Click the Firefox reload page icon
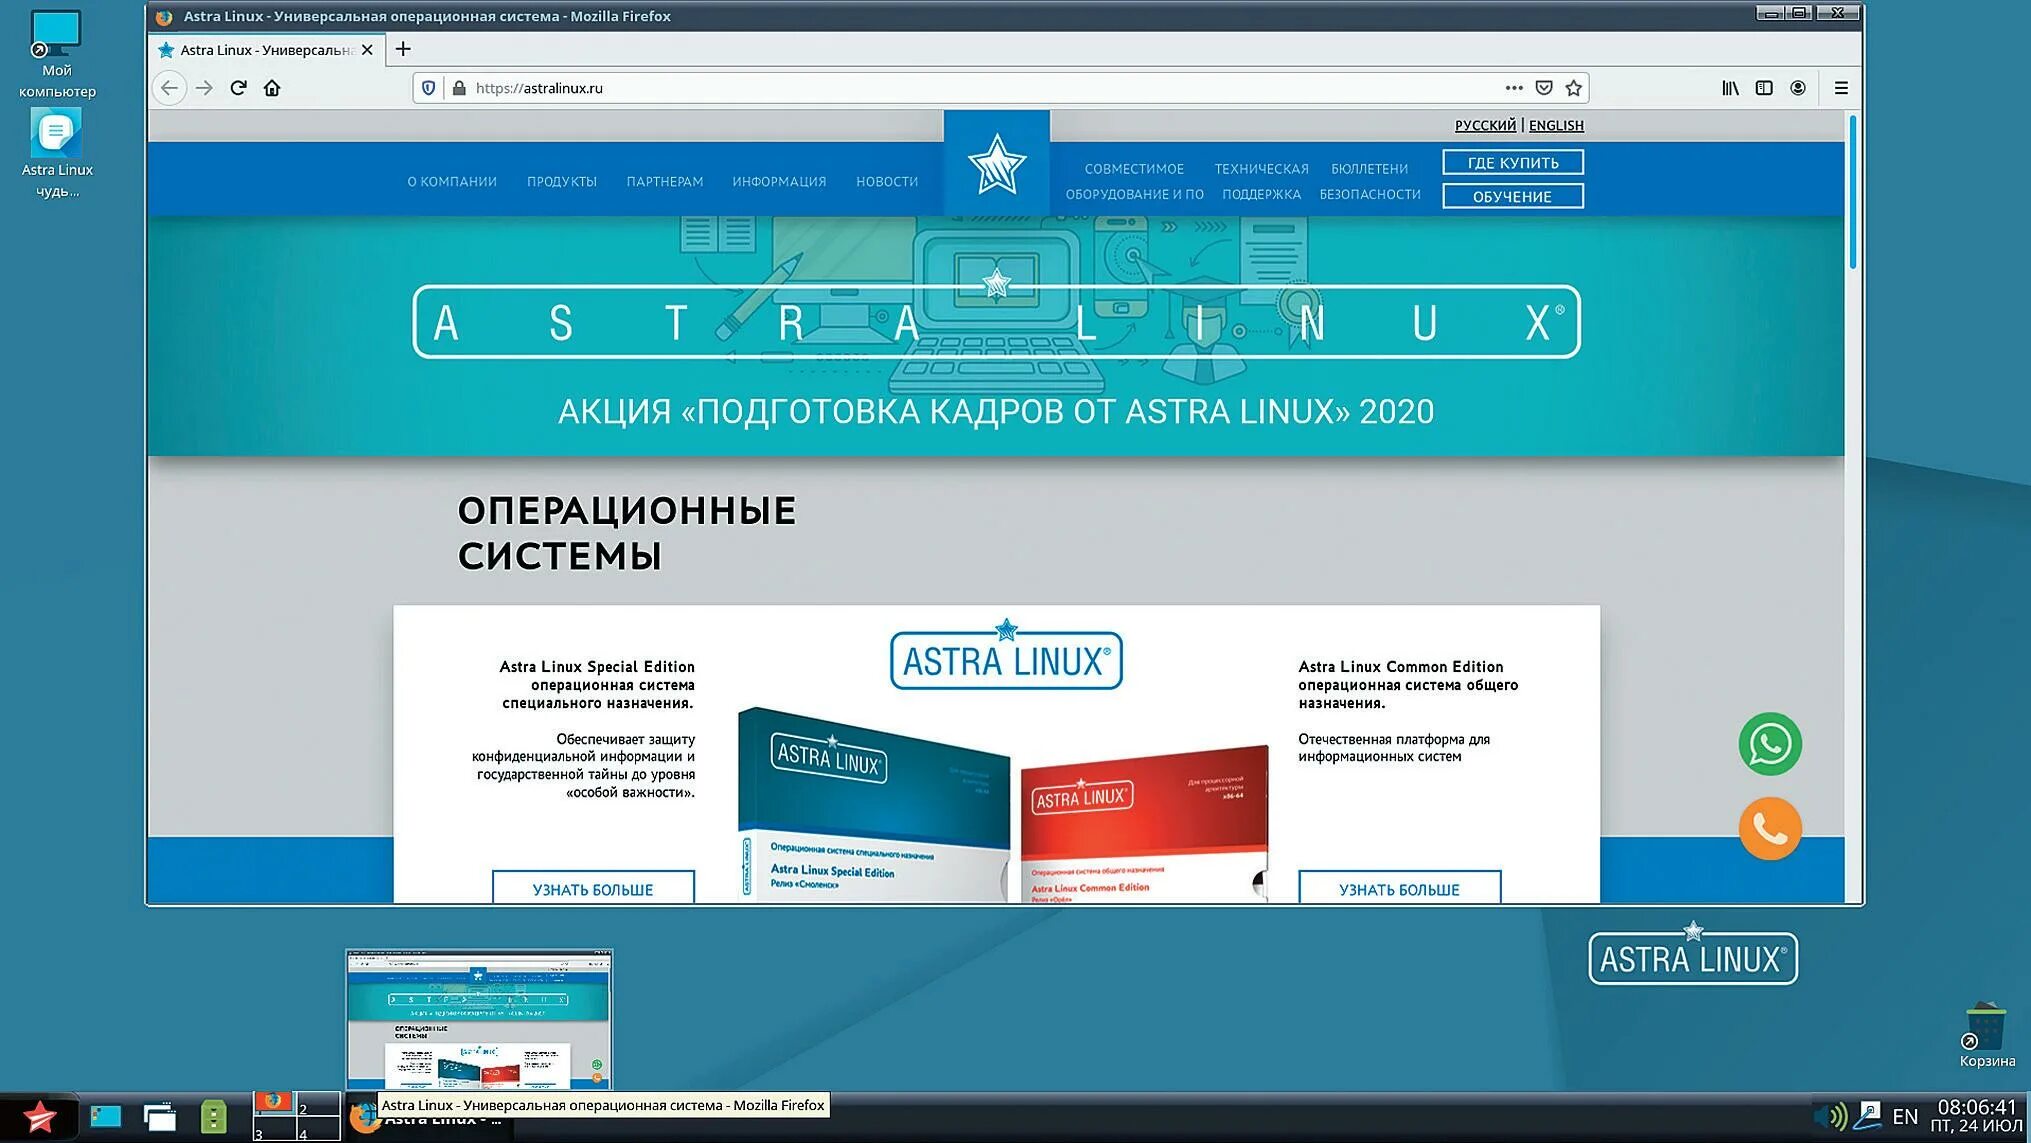The image size is (2031, 1143). coord(238,88)
